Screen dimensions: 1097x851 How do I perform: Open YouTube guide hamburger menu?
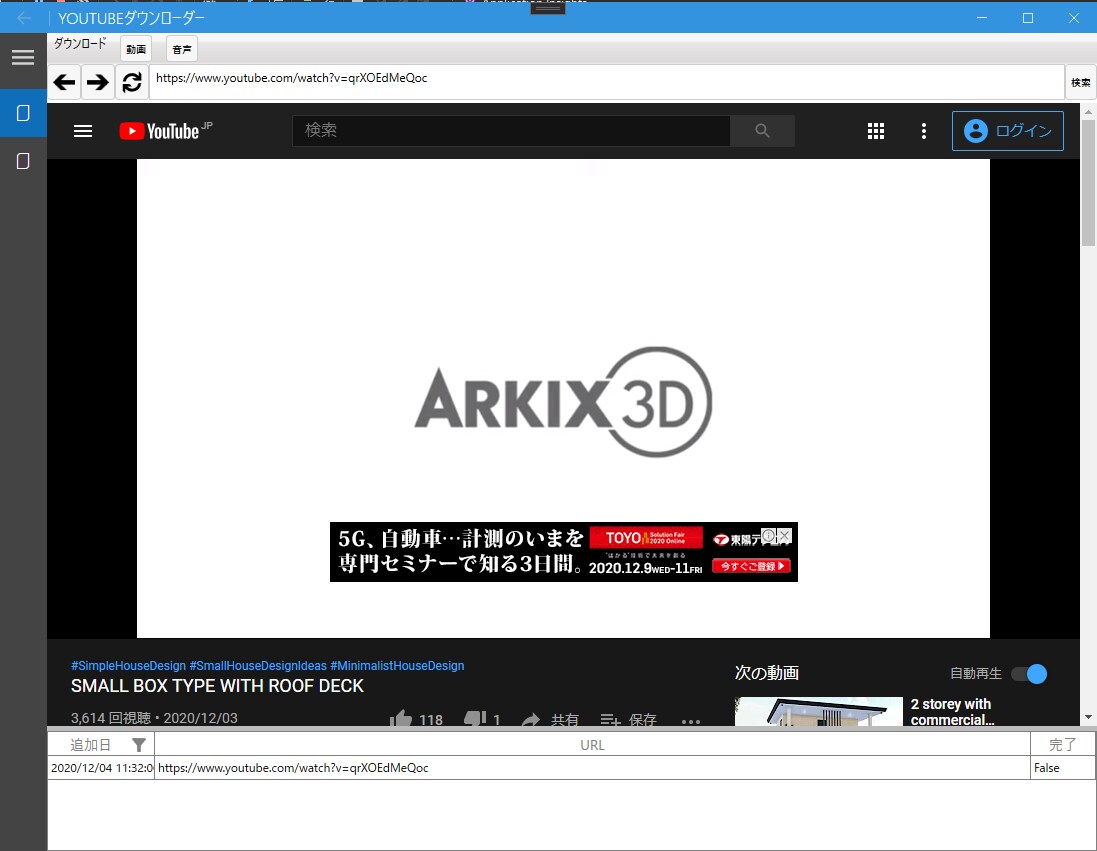[83, 131]
